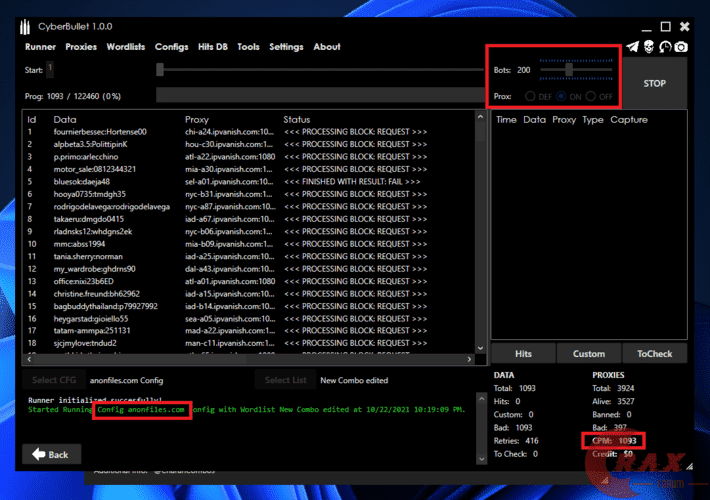The image size is (710, 500).
Task: Open the Tools menu
Action: 248,47
